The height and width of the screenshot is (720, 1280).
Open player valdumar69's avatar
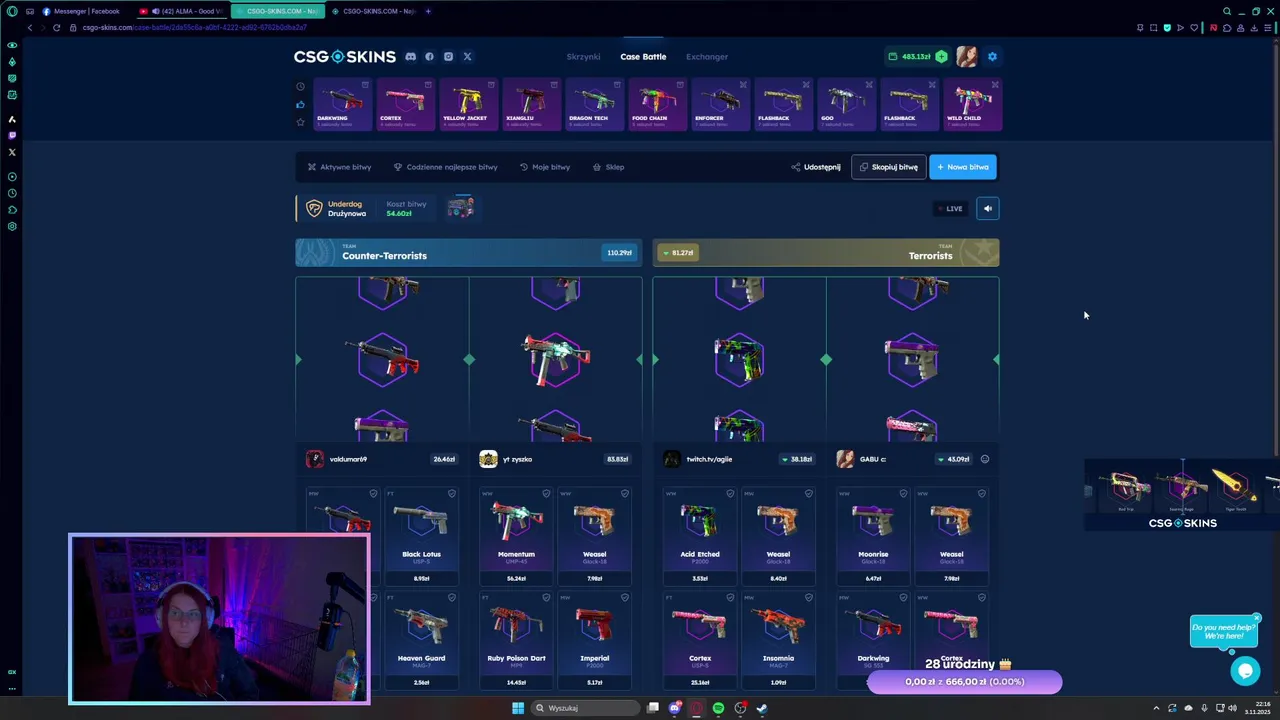click(315, 459)
